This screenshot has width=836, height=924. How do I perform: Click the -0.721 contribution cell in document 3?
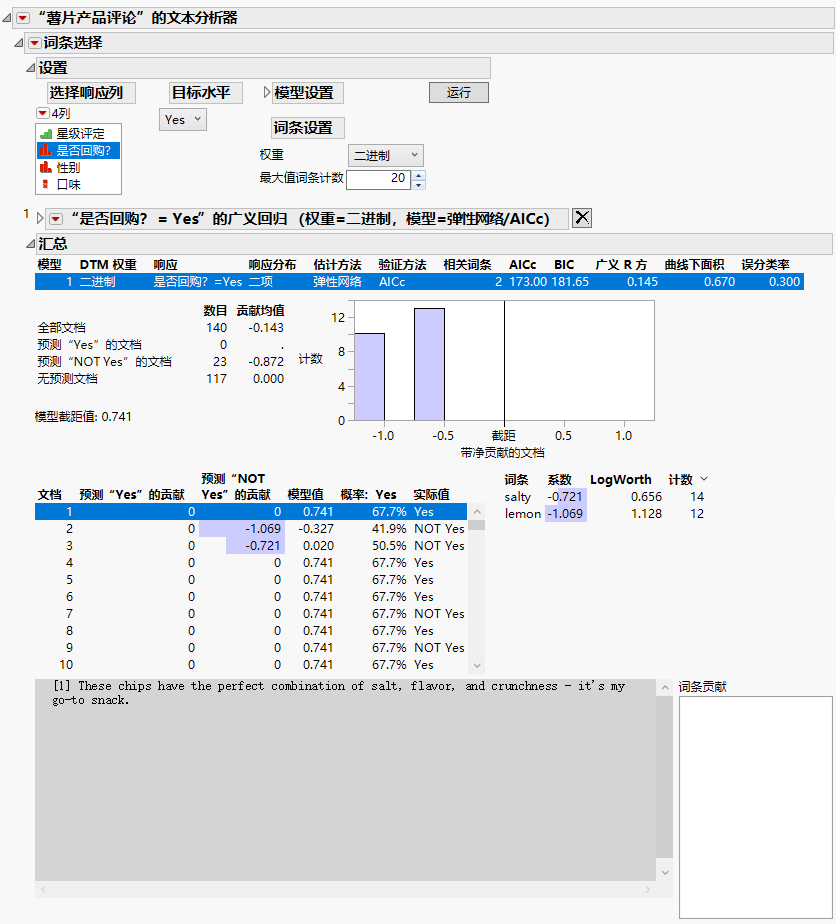coord(256,546)
